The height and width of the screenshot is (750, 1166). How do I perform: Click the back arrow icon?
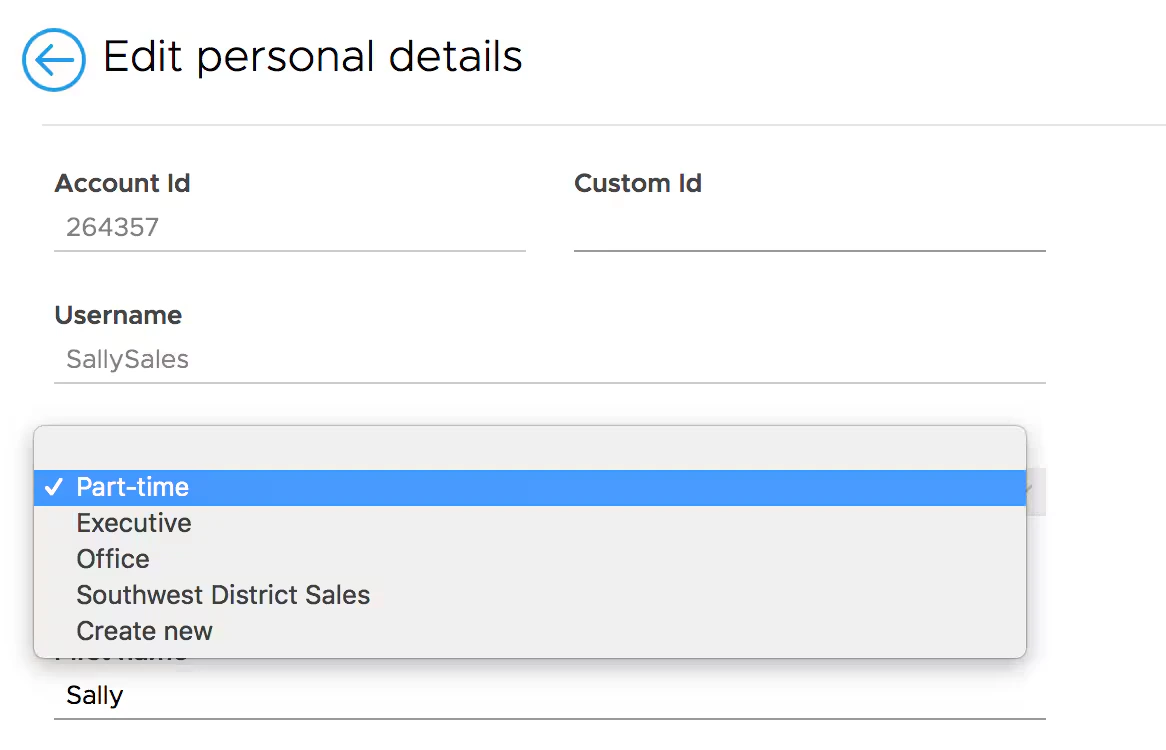(x=54, y=60)
